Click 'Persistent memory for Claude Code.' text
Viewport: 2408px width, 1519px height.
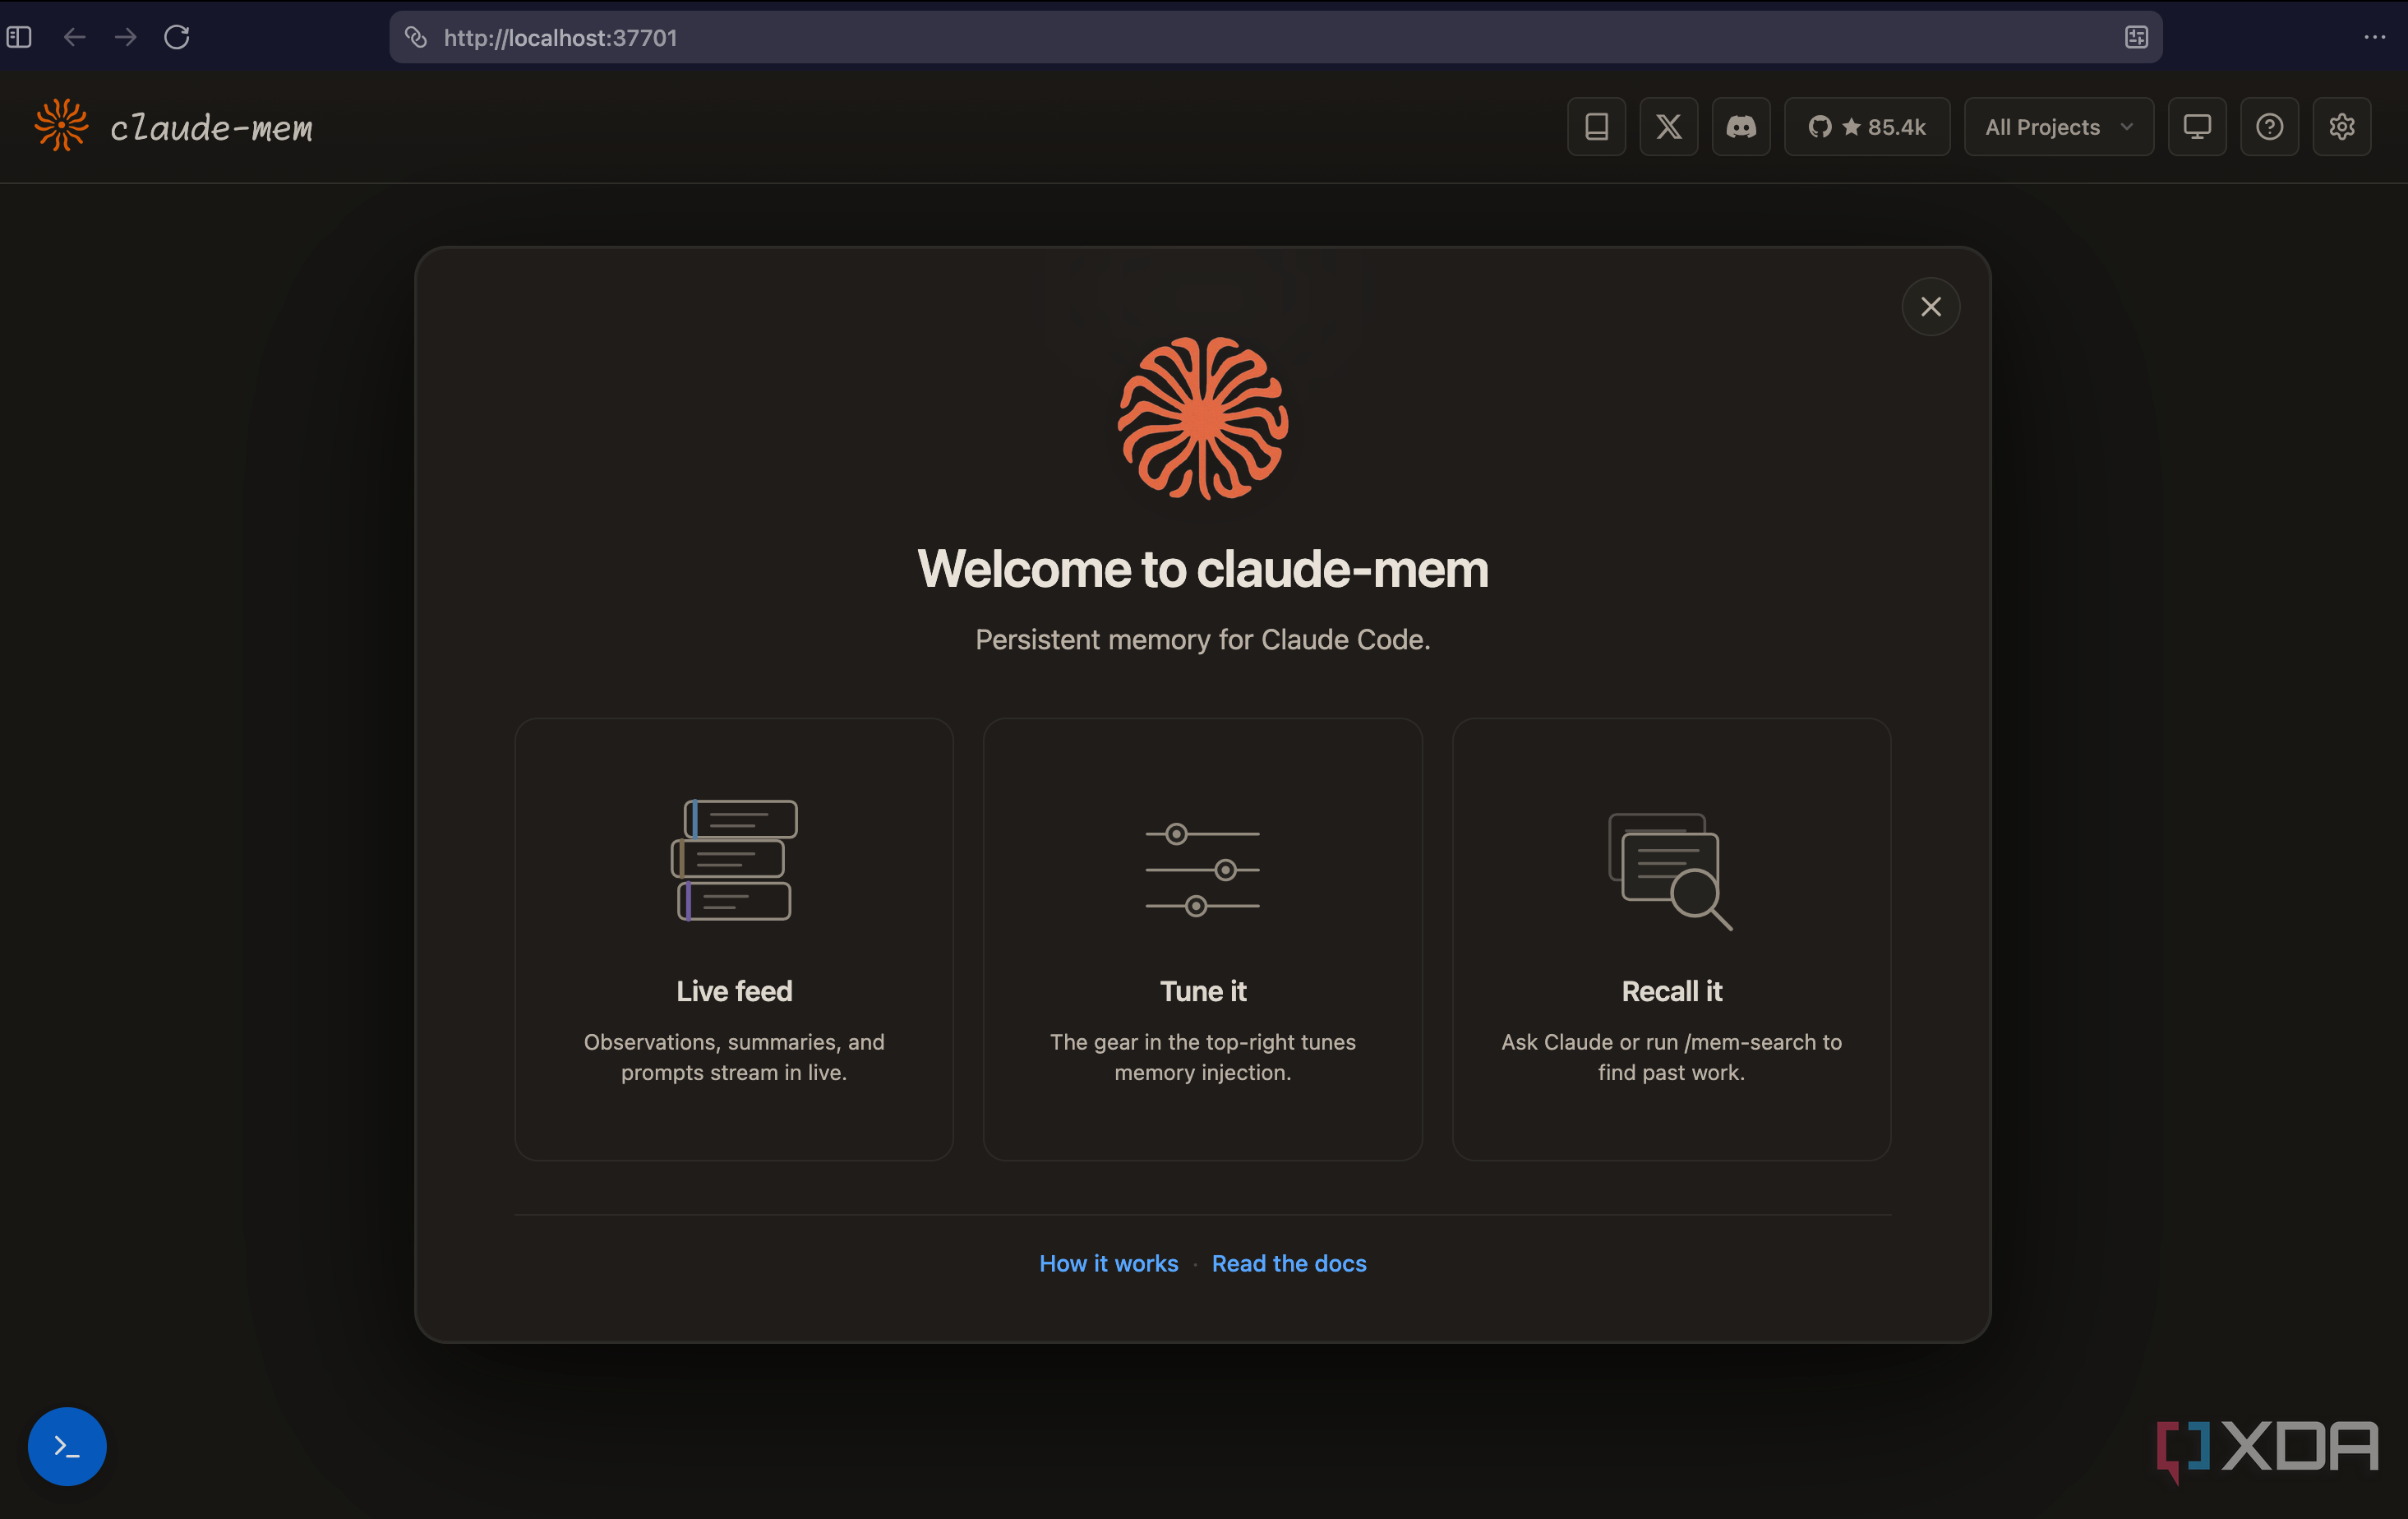click(1203, 639)
